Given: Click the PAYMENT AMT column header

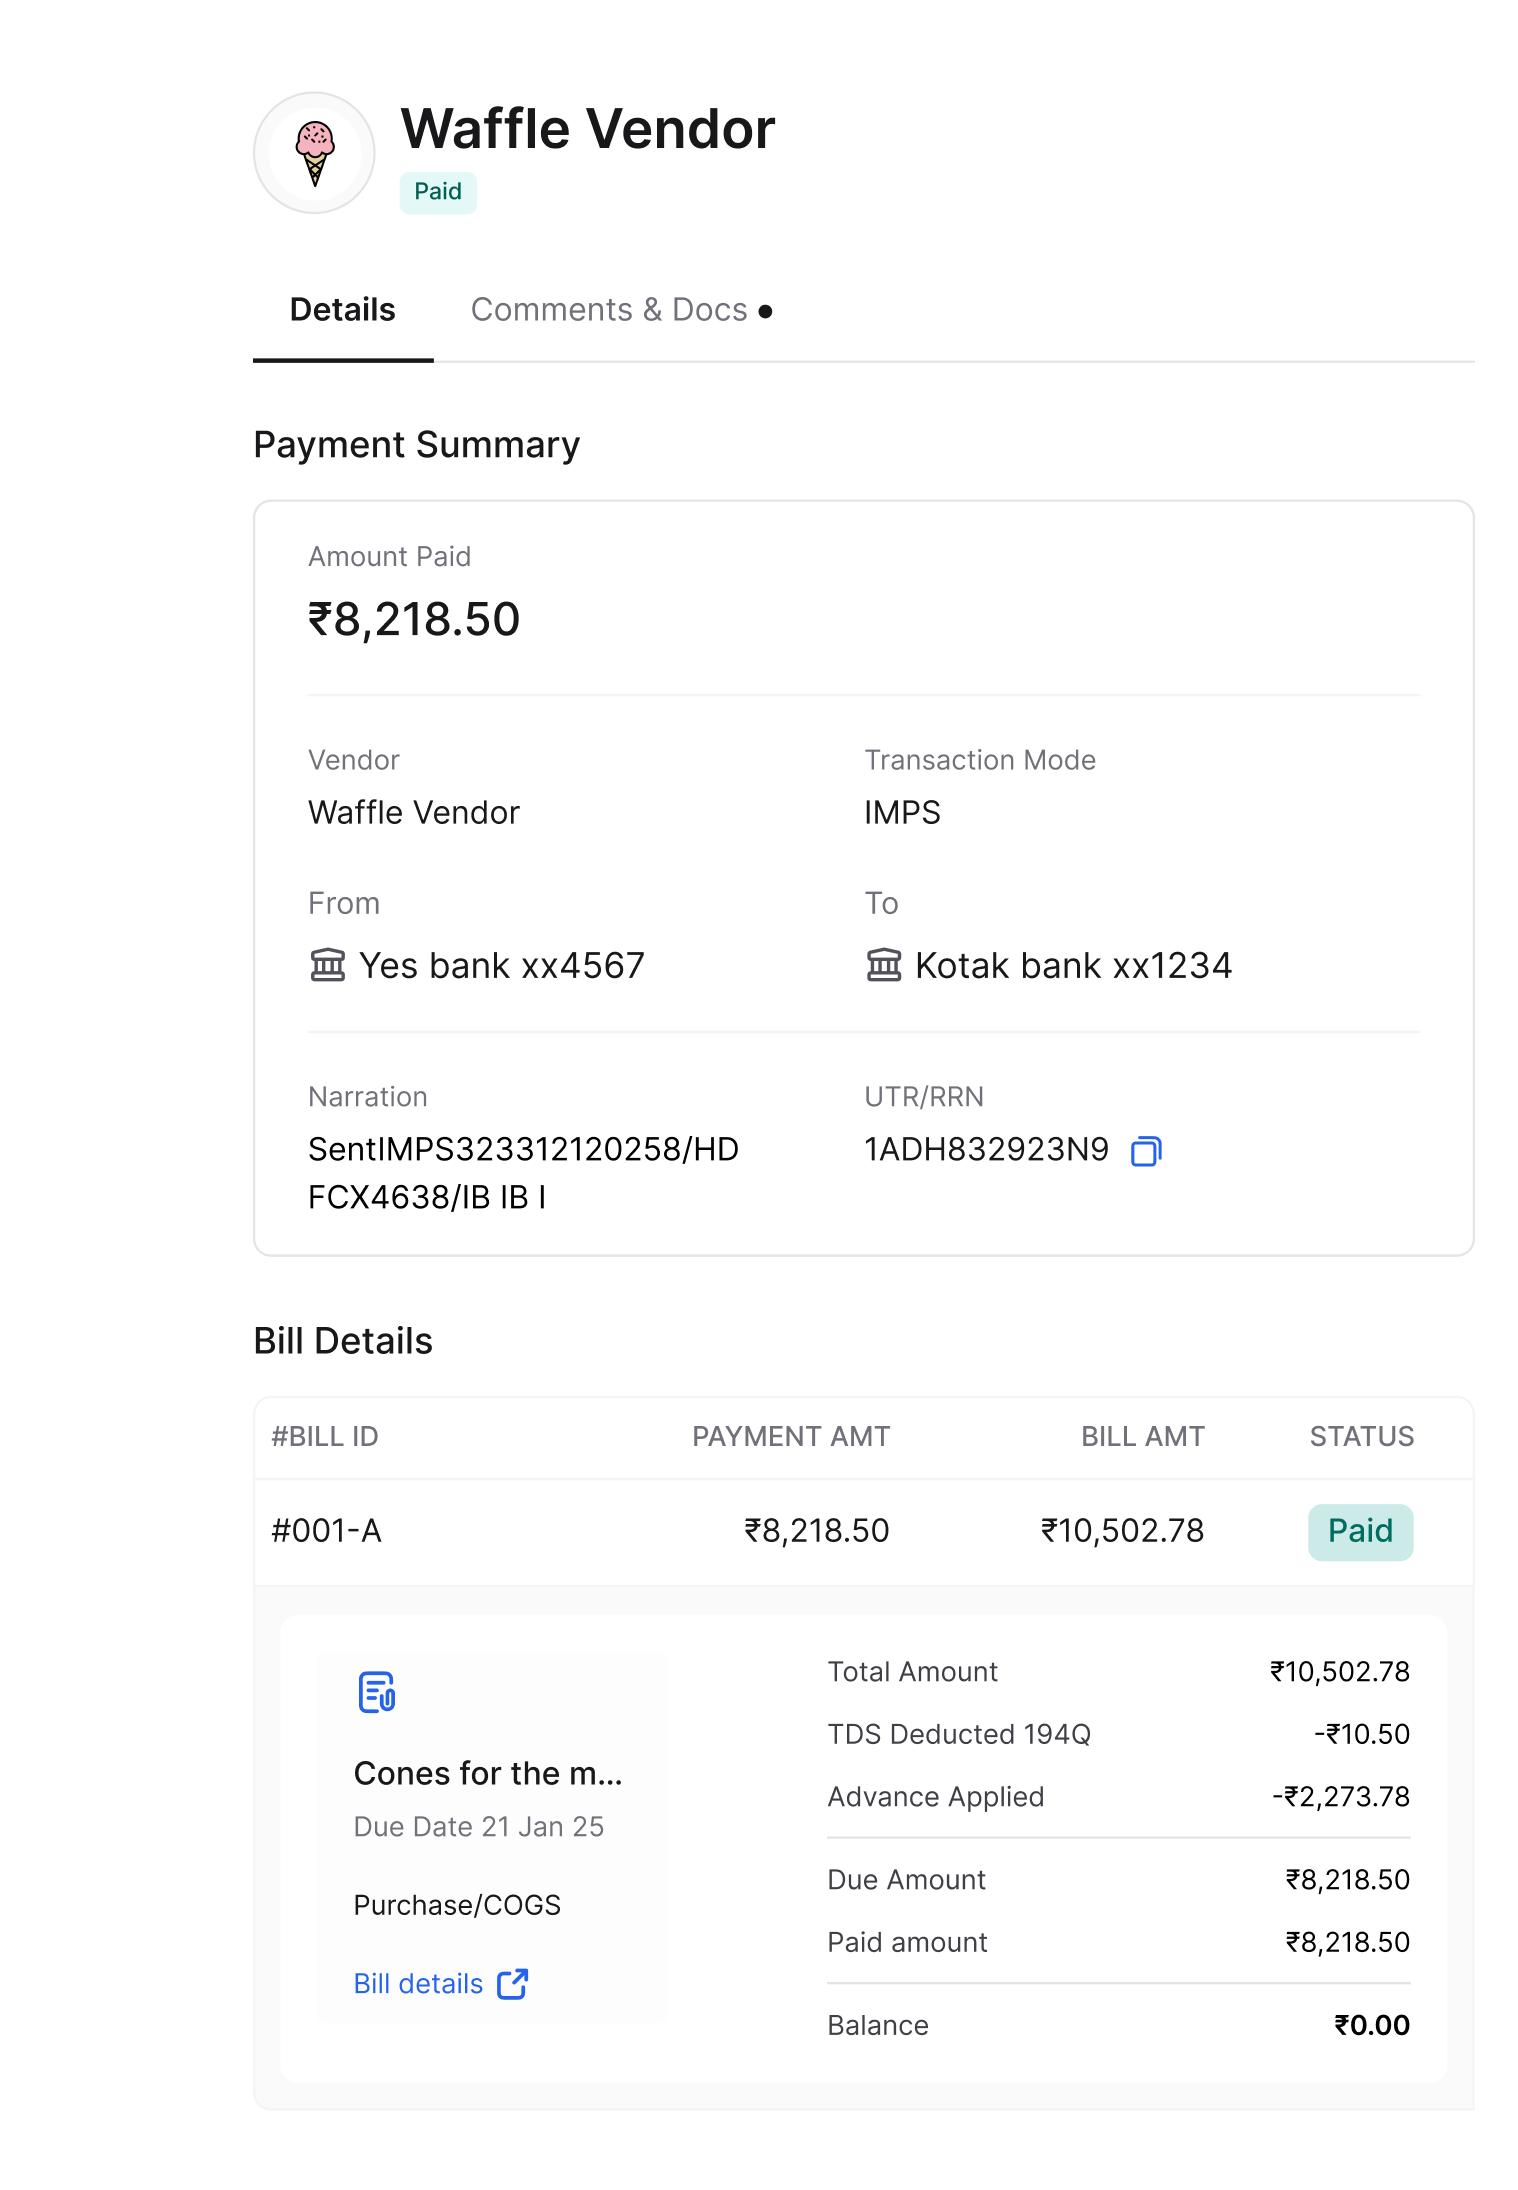Looking at the screenshot, I should tap(791, 1437).
